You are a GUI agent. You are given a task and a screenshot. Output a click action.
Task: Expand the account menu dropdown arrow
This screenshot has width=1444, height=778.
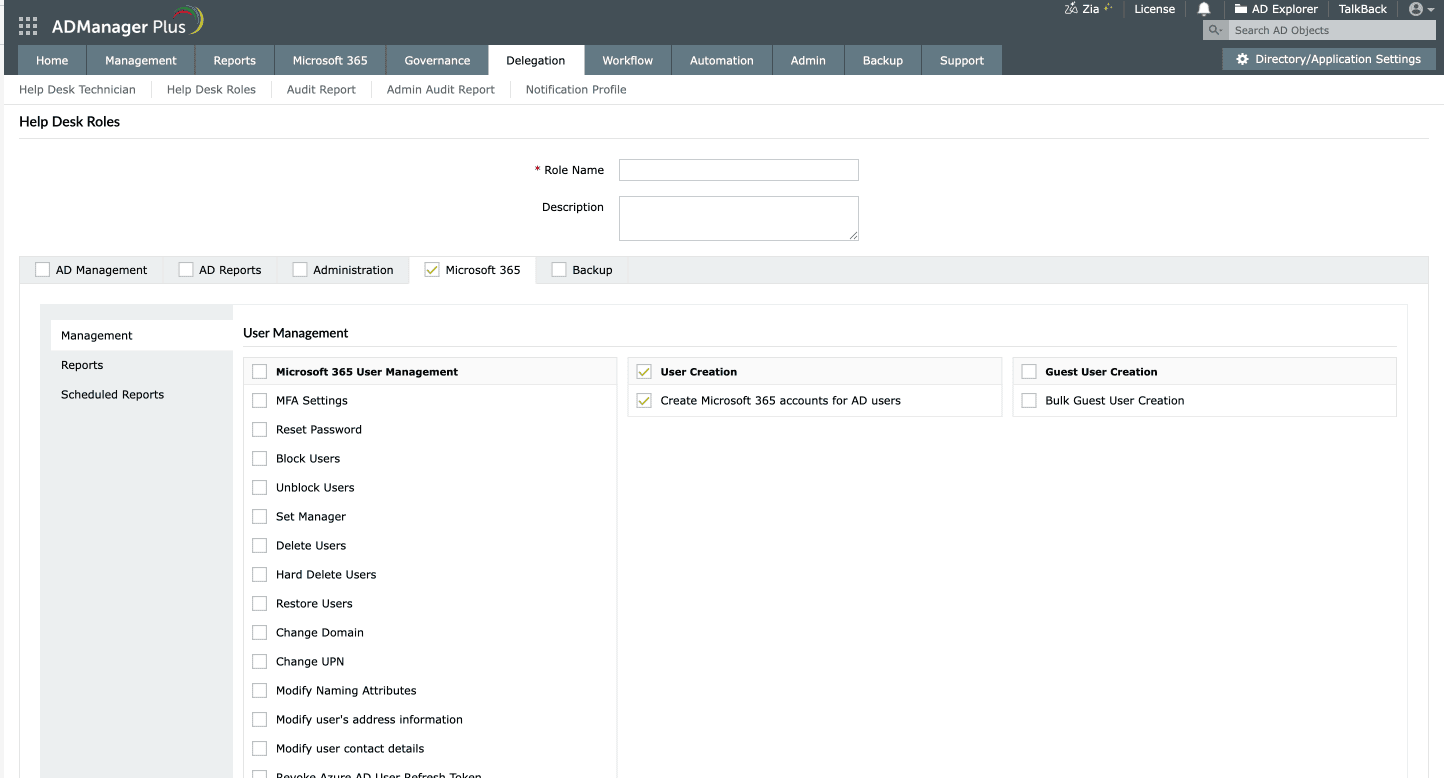coord(1432,9)
